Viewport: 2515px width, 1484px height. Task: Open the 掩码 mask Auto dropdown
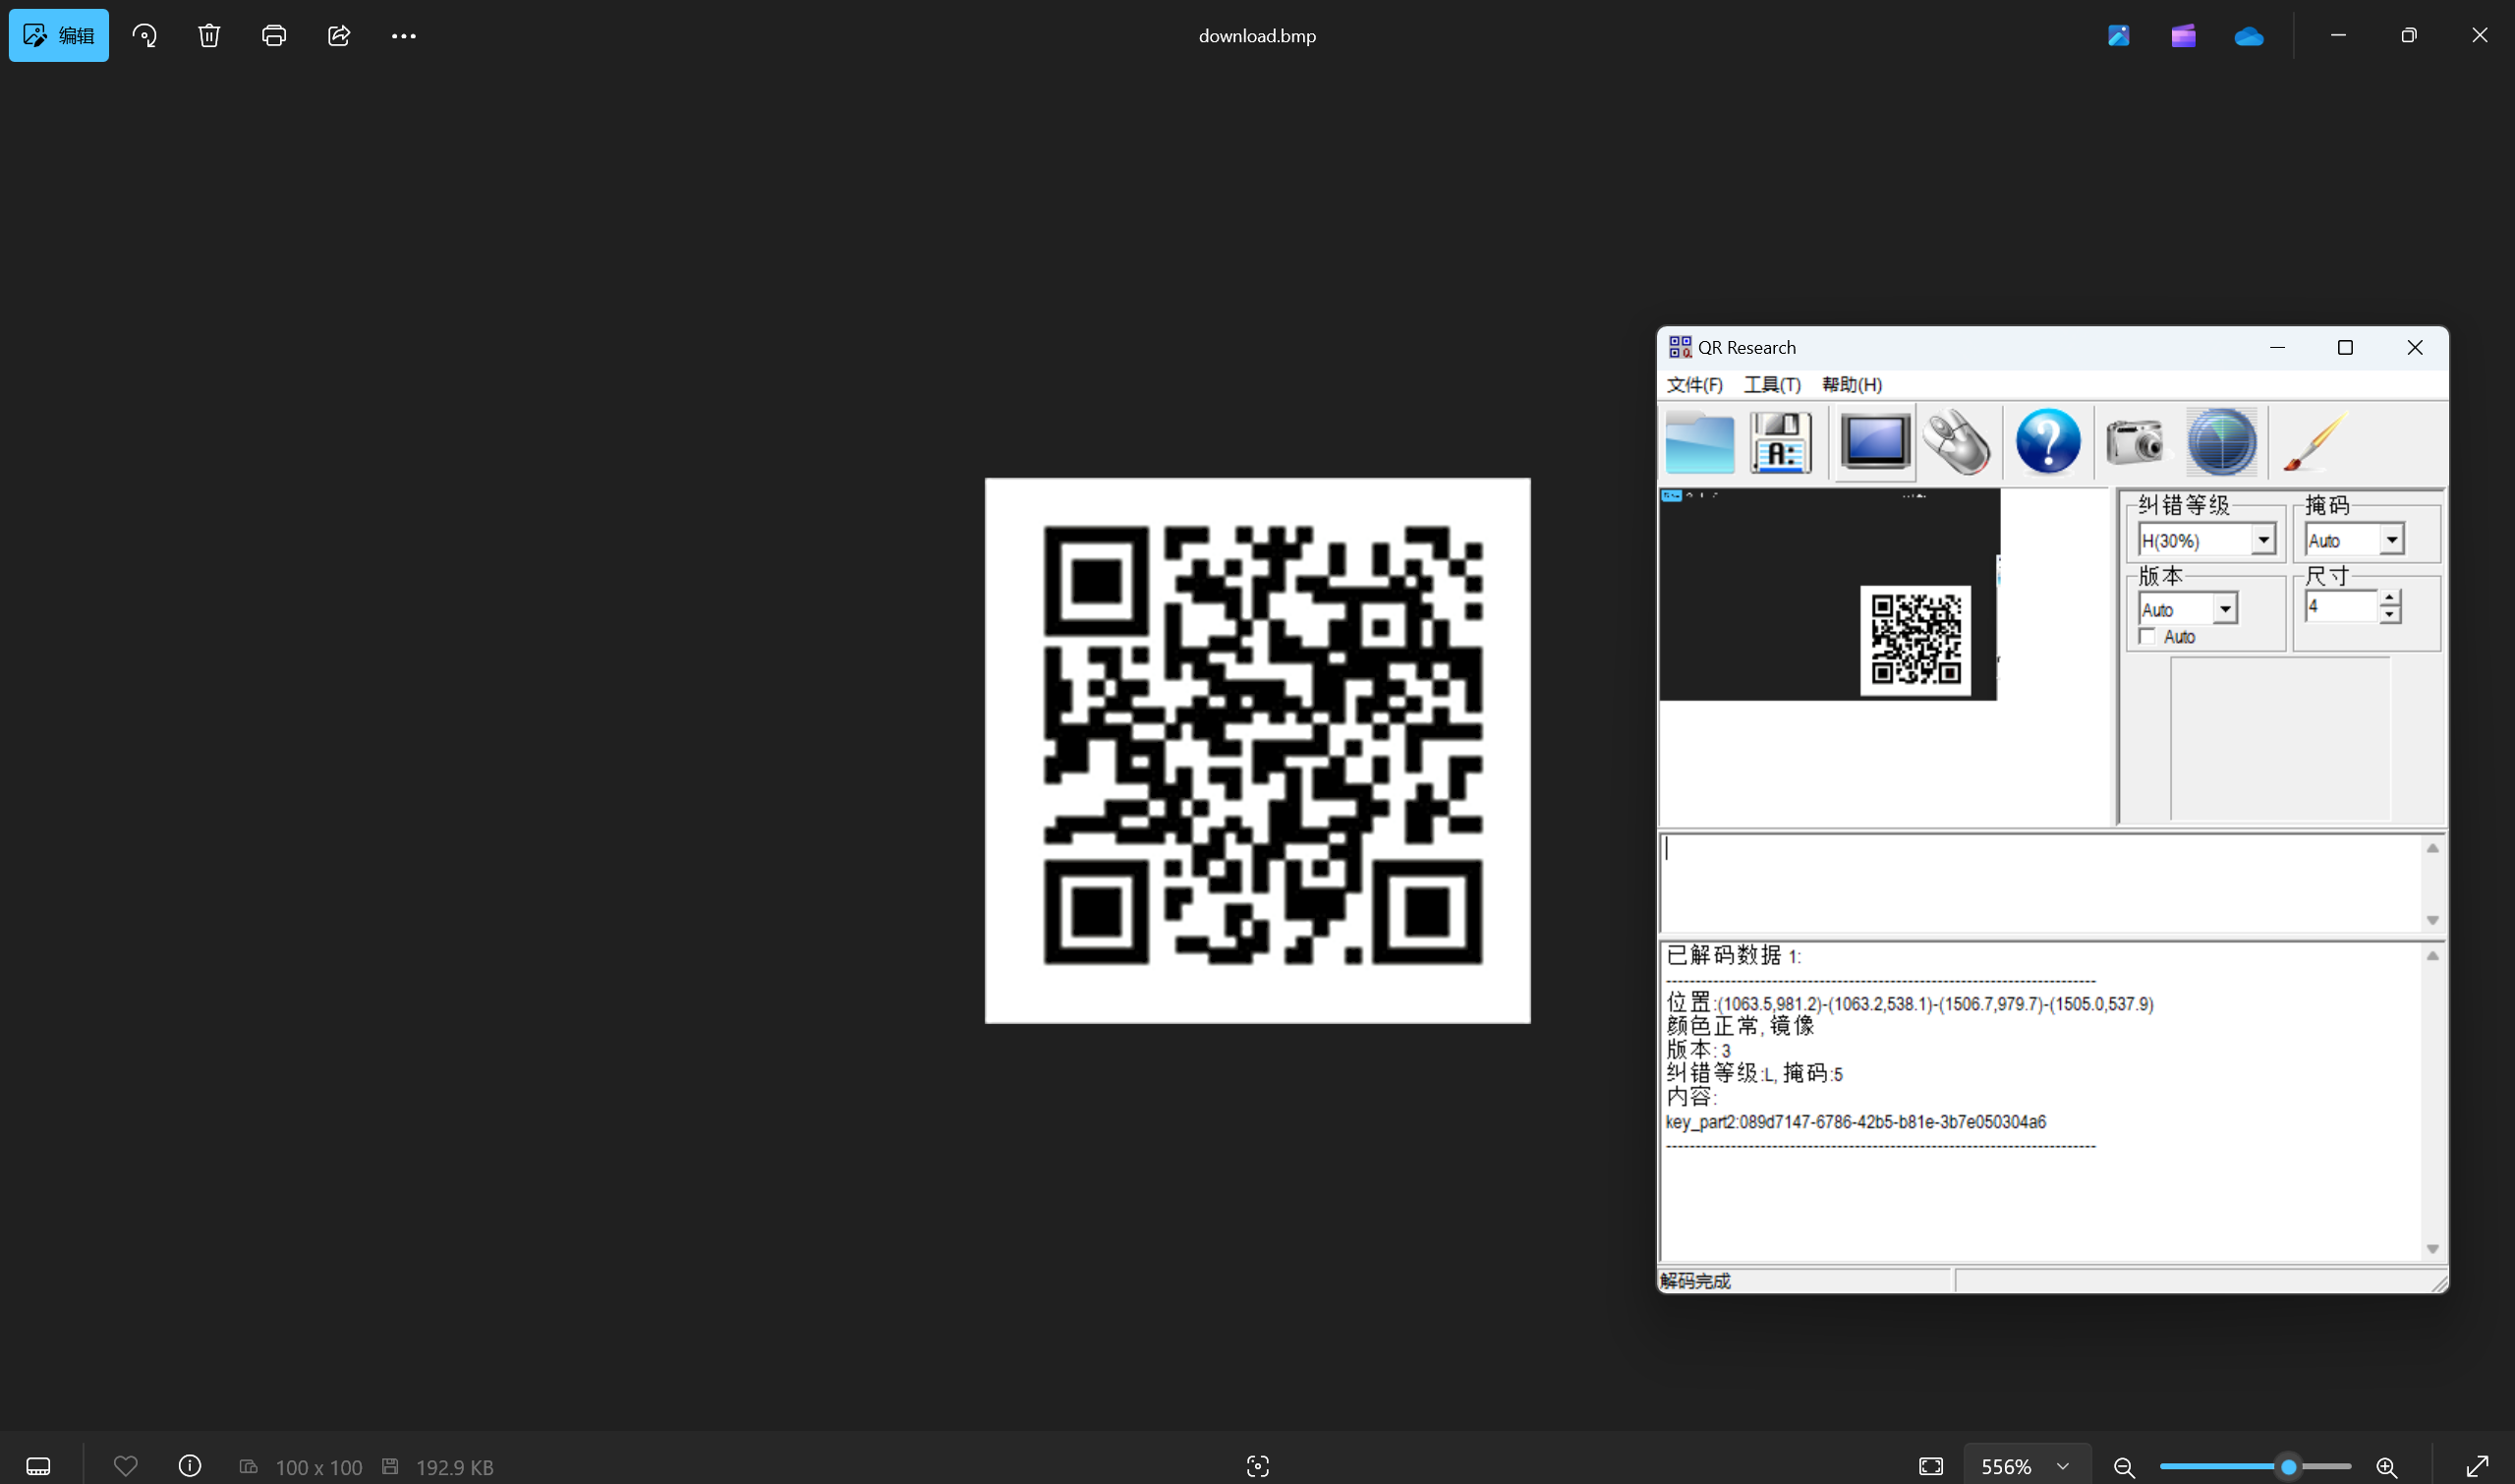click(x=2391, y=540)
